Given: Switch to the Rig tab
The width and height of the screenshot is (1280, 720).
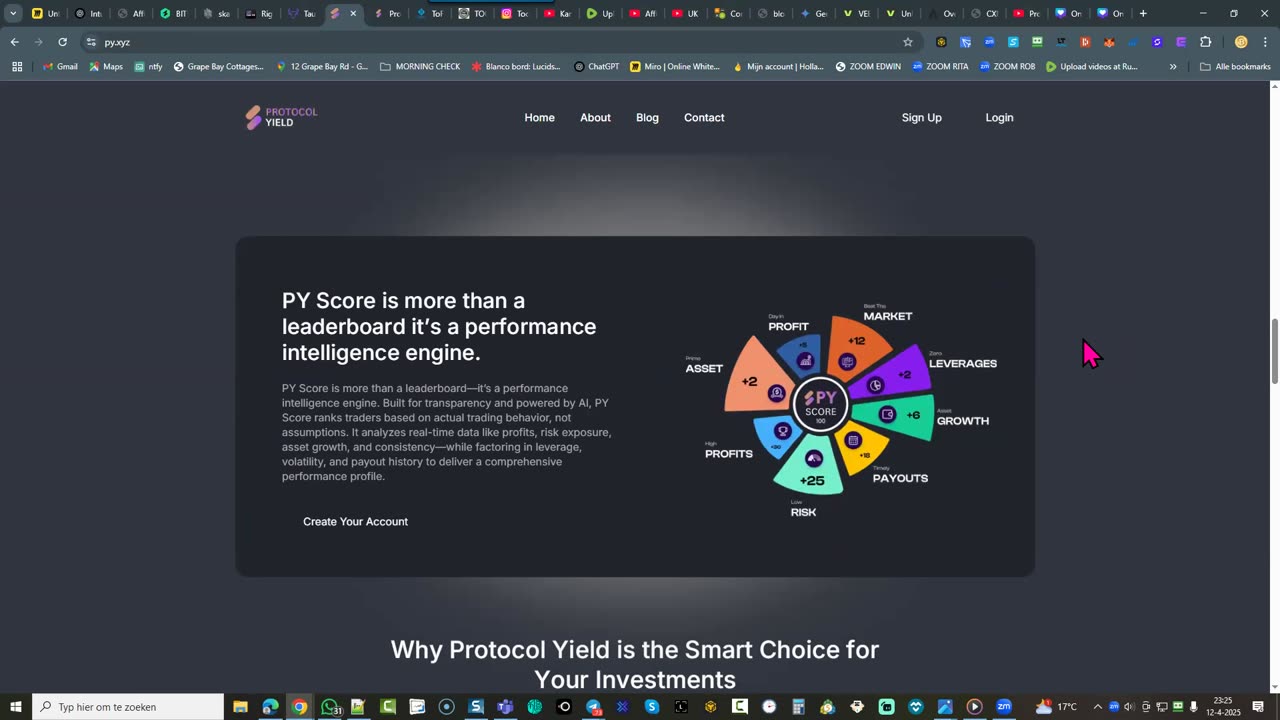Looking at the screenshot, I should click(259, 14).
